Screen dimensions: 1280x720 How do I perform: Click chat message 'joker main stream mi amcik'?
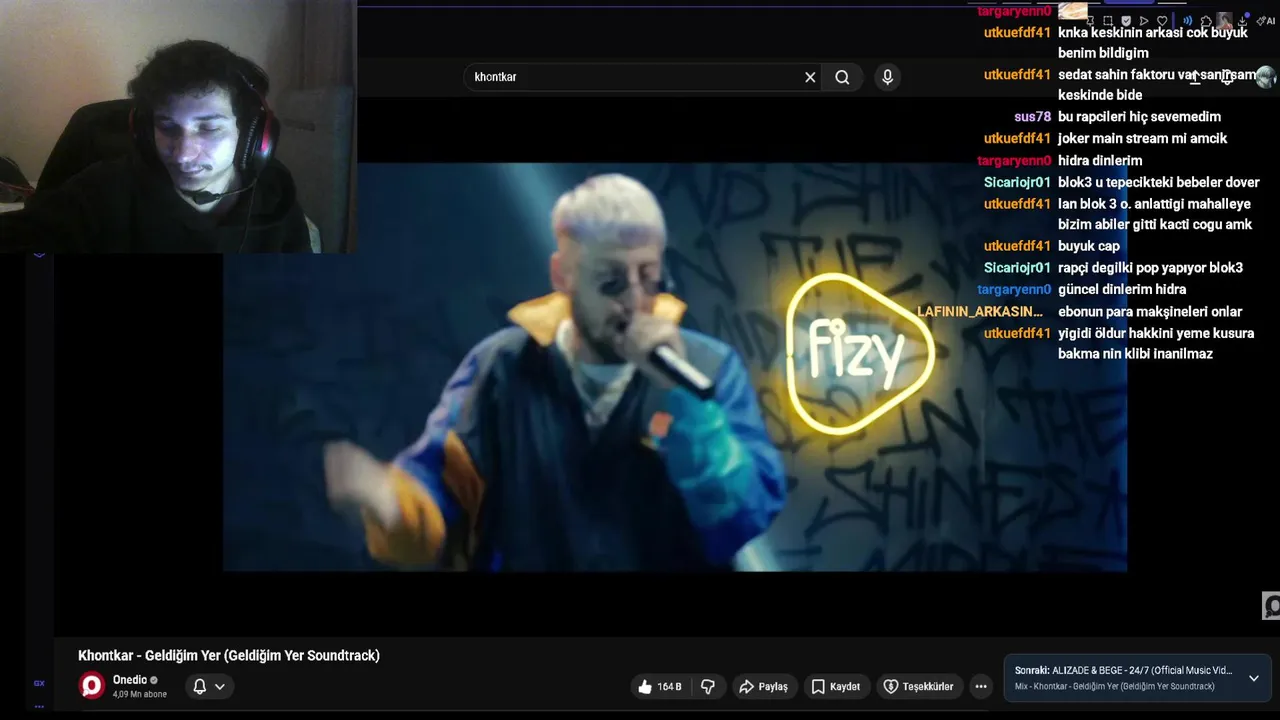coord(1142,139)
